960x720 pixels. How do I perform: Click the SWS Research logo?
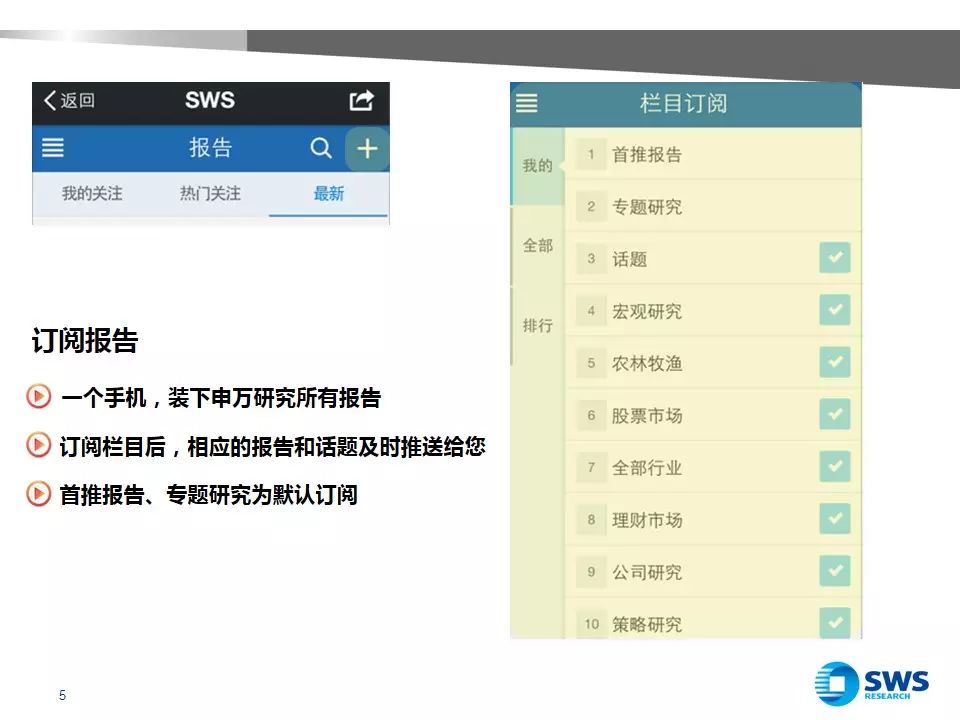coord(871,683)
